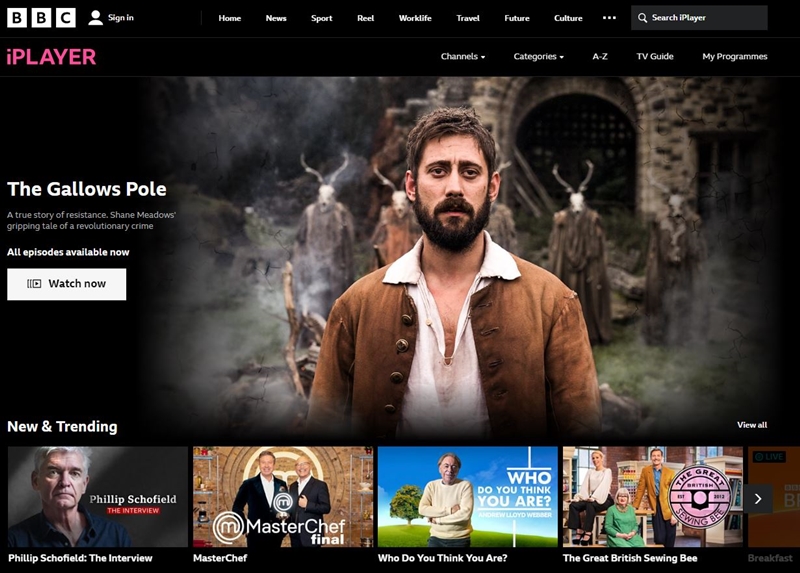Go to My Programmes
Image resolution: width=800 pixels, height=573 pixels.
pos(734,57)
